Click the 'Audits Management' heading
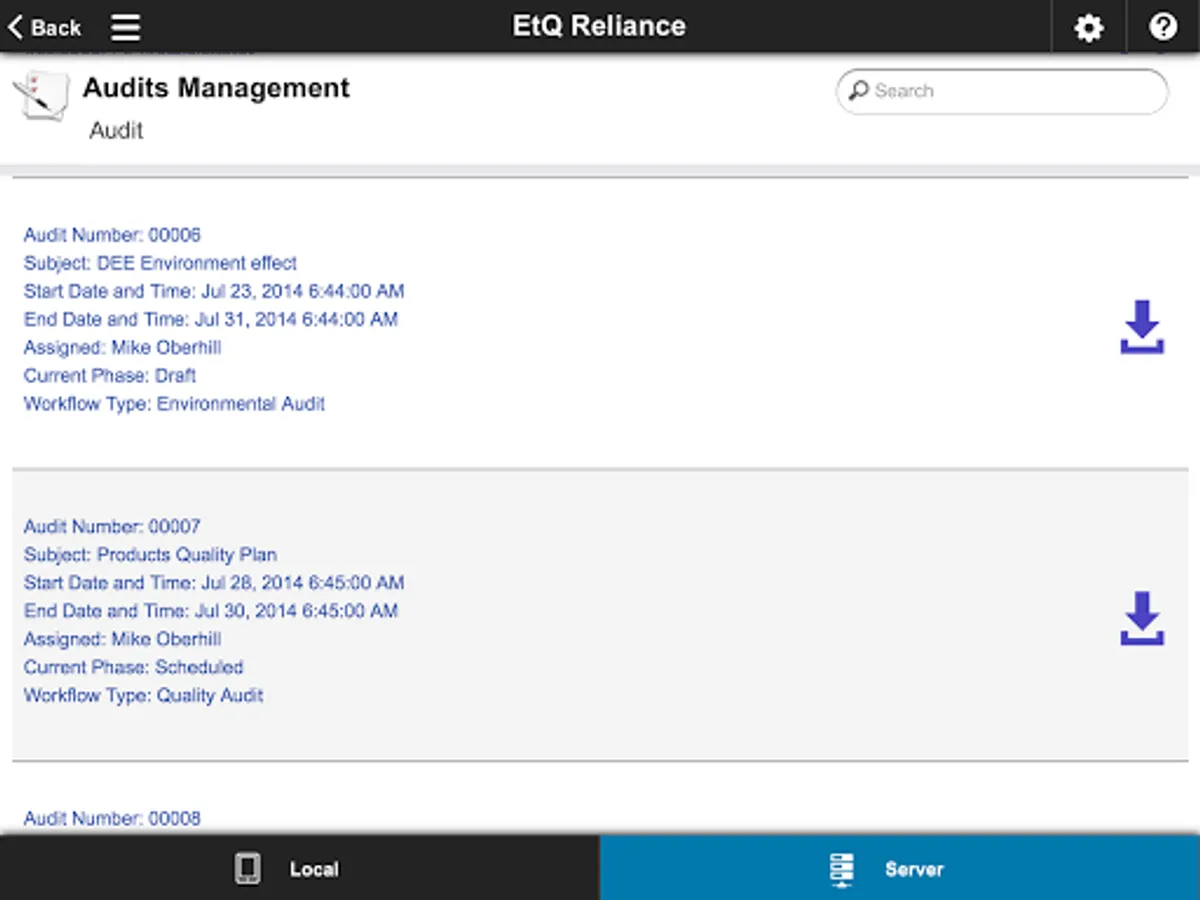Screen dimensions: 1200x900 point(216,88)
